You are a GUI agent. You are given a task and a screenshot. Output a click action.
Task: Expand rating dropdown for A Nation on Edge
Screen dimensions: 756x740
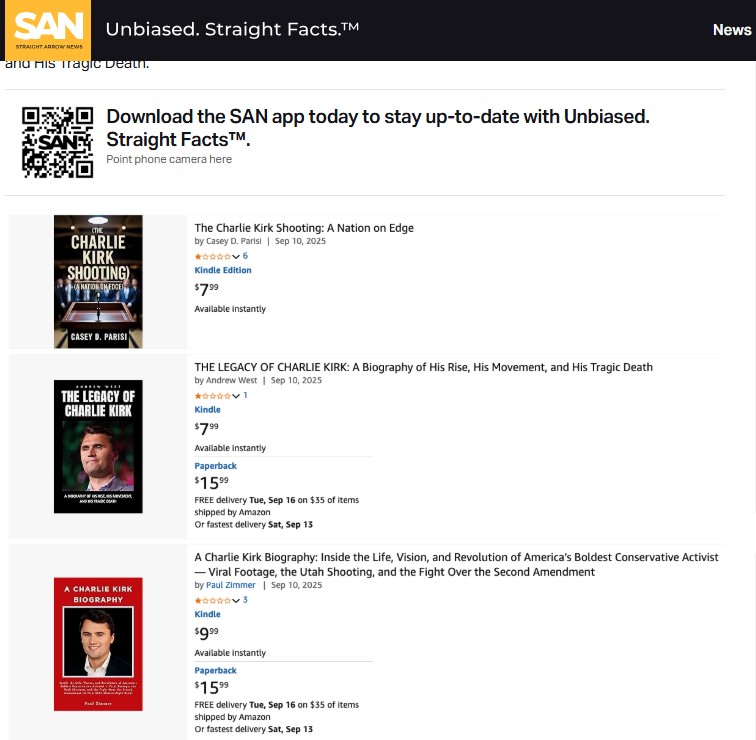tap(236, 257)
